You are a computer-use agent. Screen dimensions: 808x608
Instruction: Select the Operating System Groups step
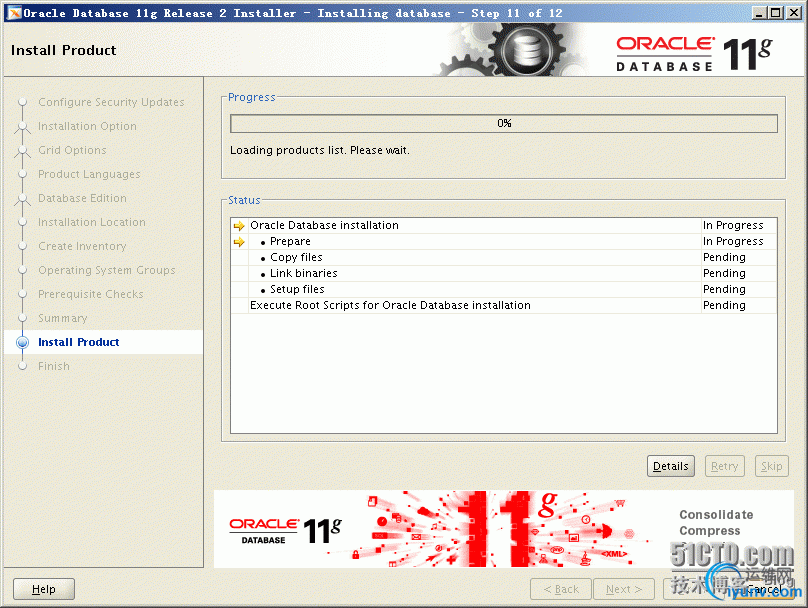[x=107, y=270]
